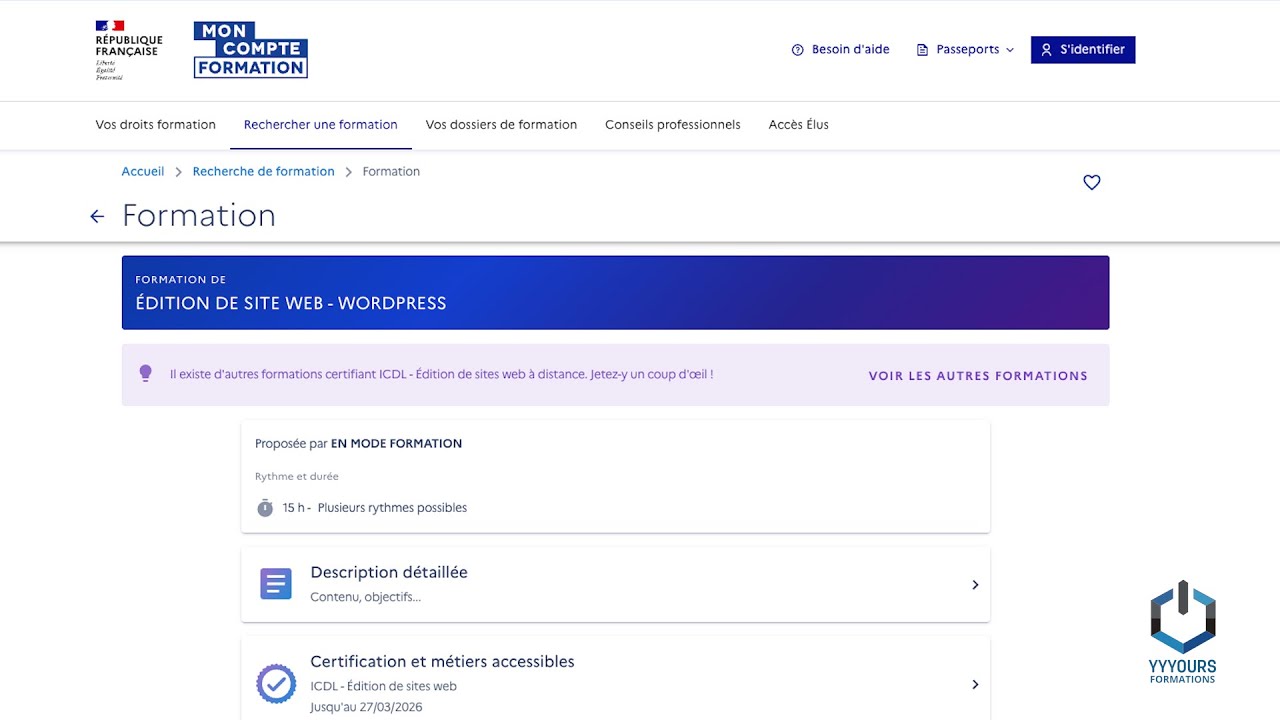Click the S'identifier button

pyautogui.click(x=1083, y=49)
